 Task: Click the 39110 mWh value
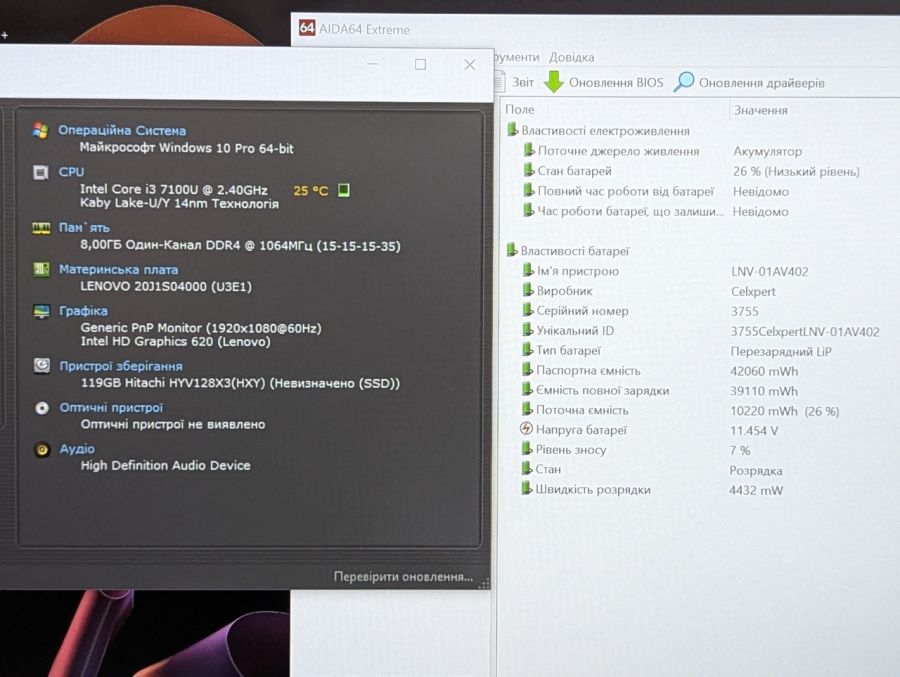click(764, 391)
